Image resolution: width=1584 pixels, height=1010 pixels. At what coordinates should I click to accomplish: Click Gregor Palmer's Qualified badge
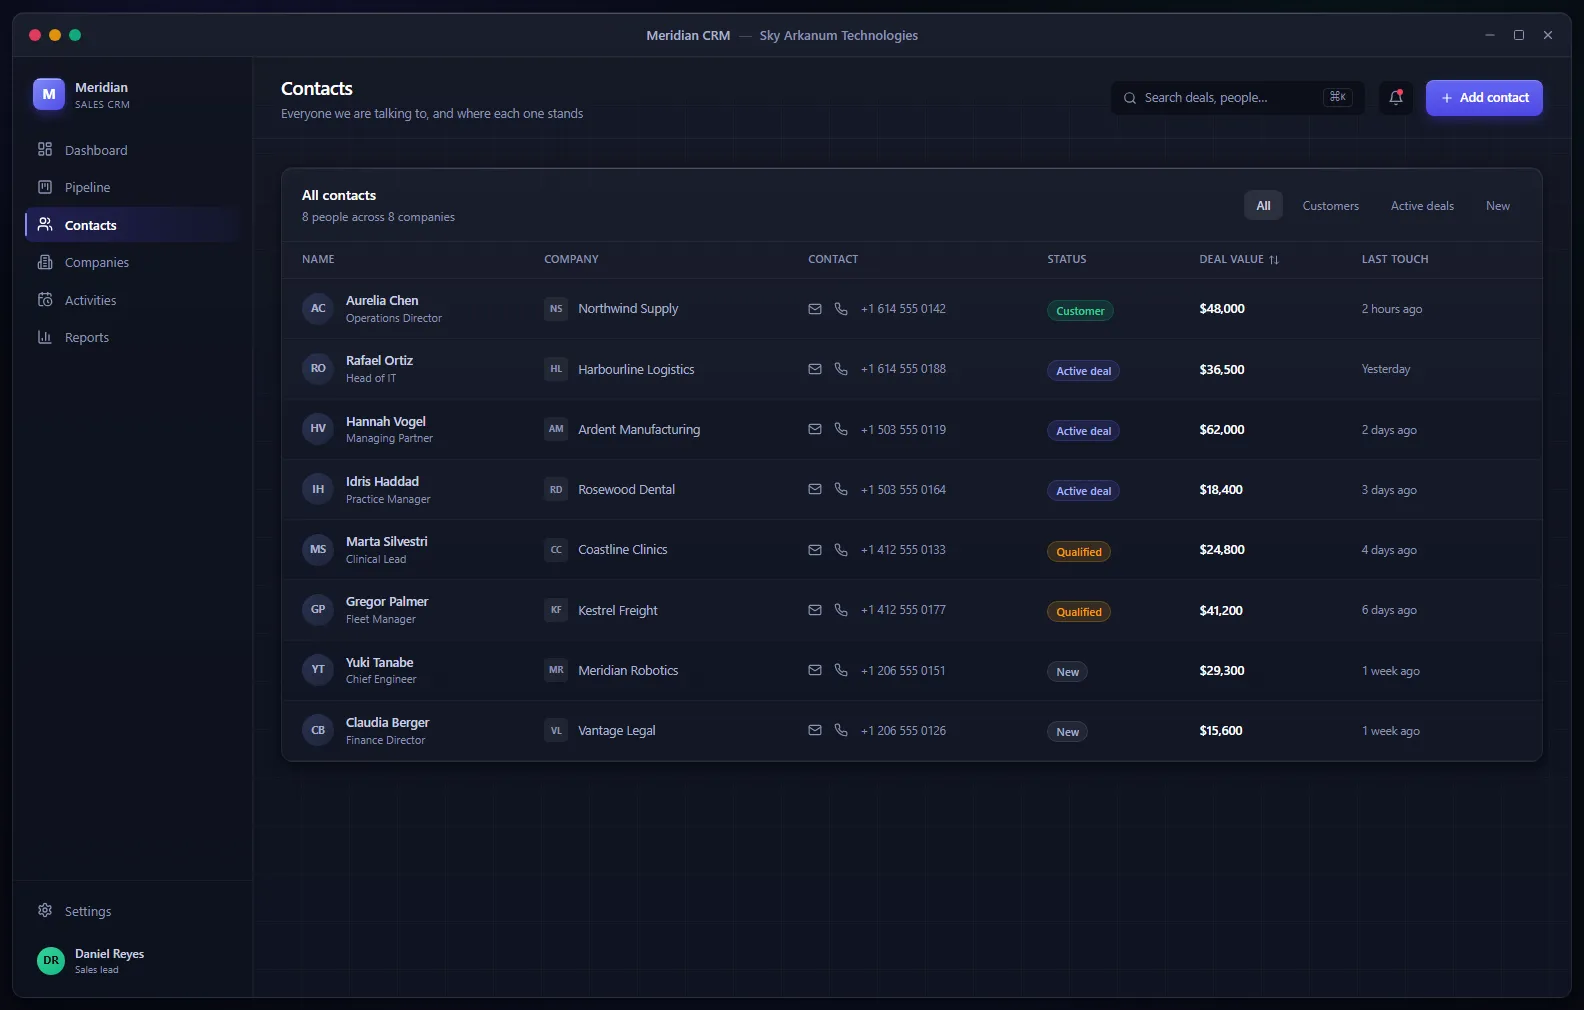[1079, 612]
